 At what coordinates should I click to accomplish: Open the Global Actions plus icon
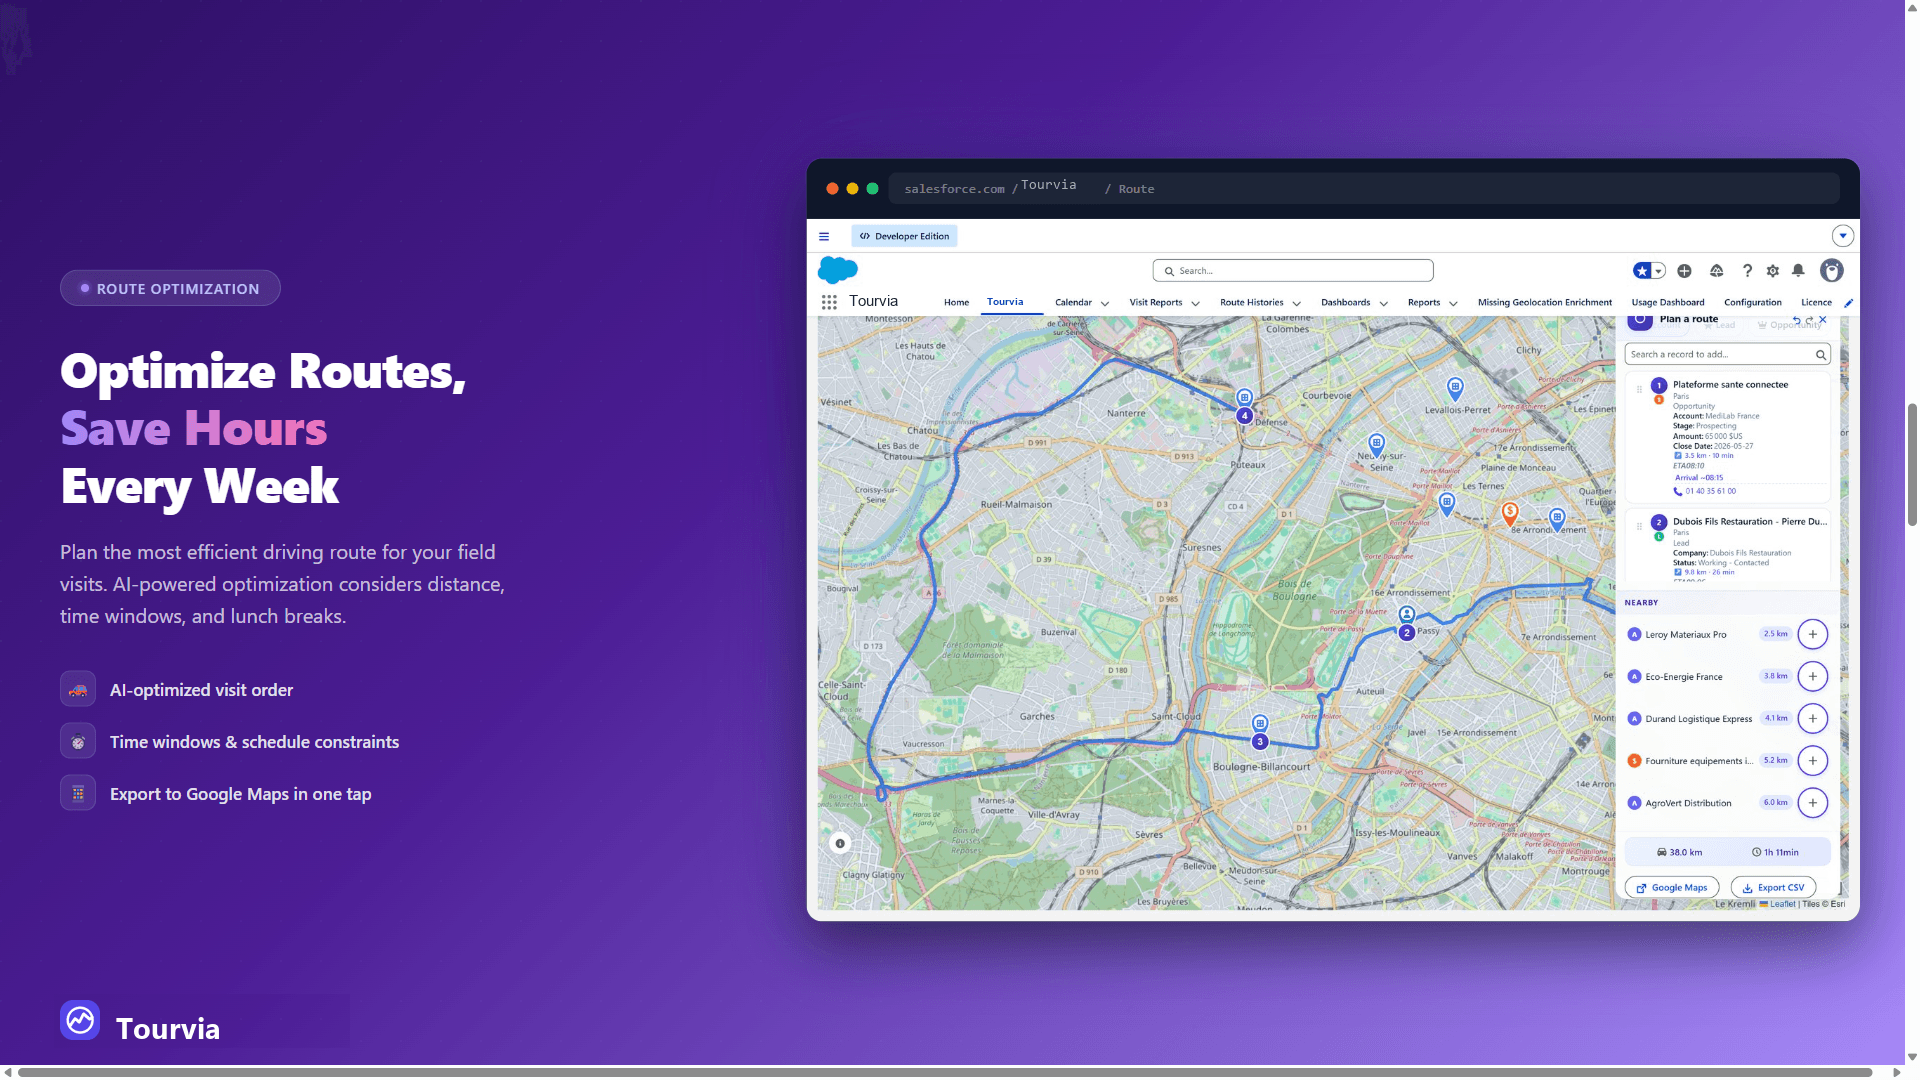click(1684, 271)
